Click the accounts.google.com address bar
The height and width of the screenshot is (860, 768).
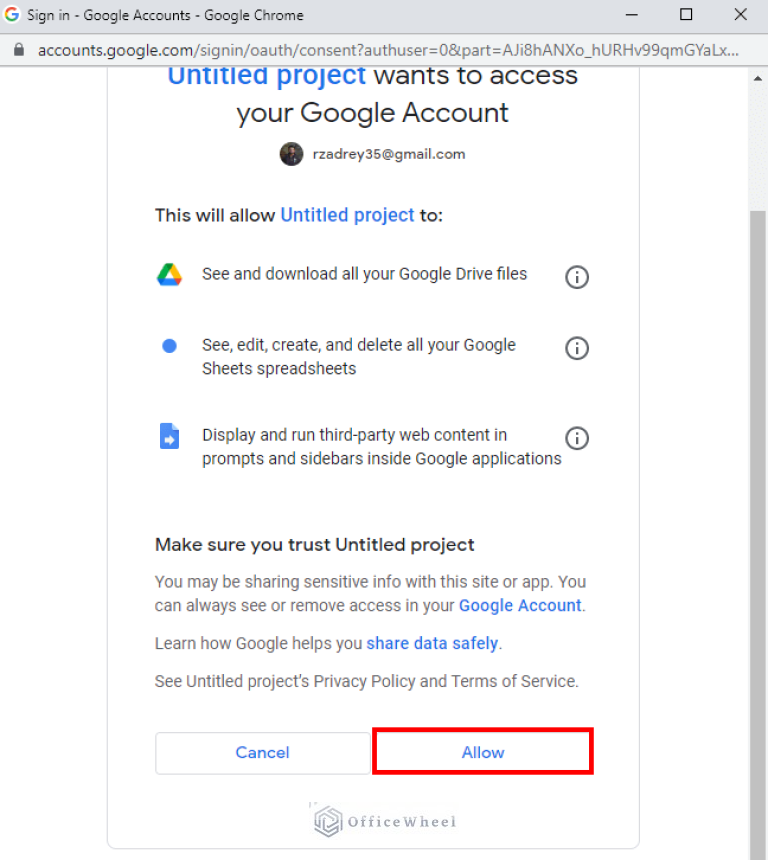[300, 47]
